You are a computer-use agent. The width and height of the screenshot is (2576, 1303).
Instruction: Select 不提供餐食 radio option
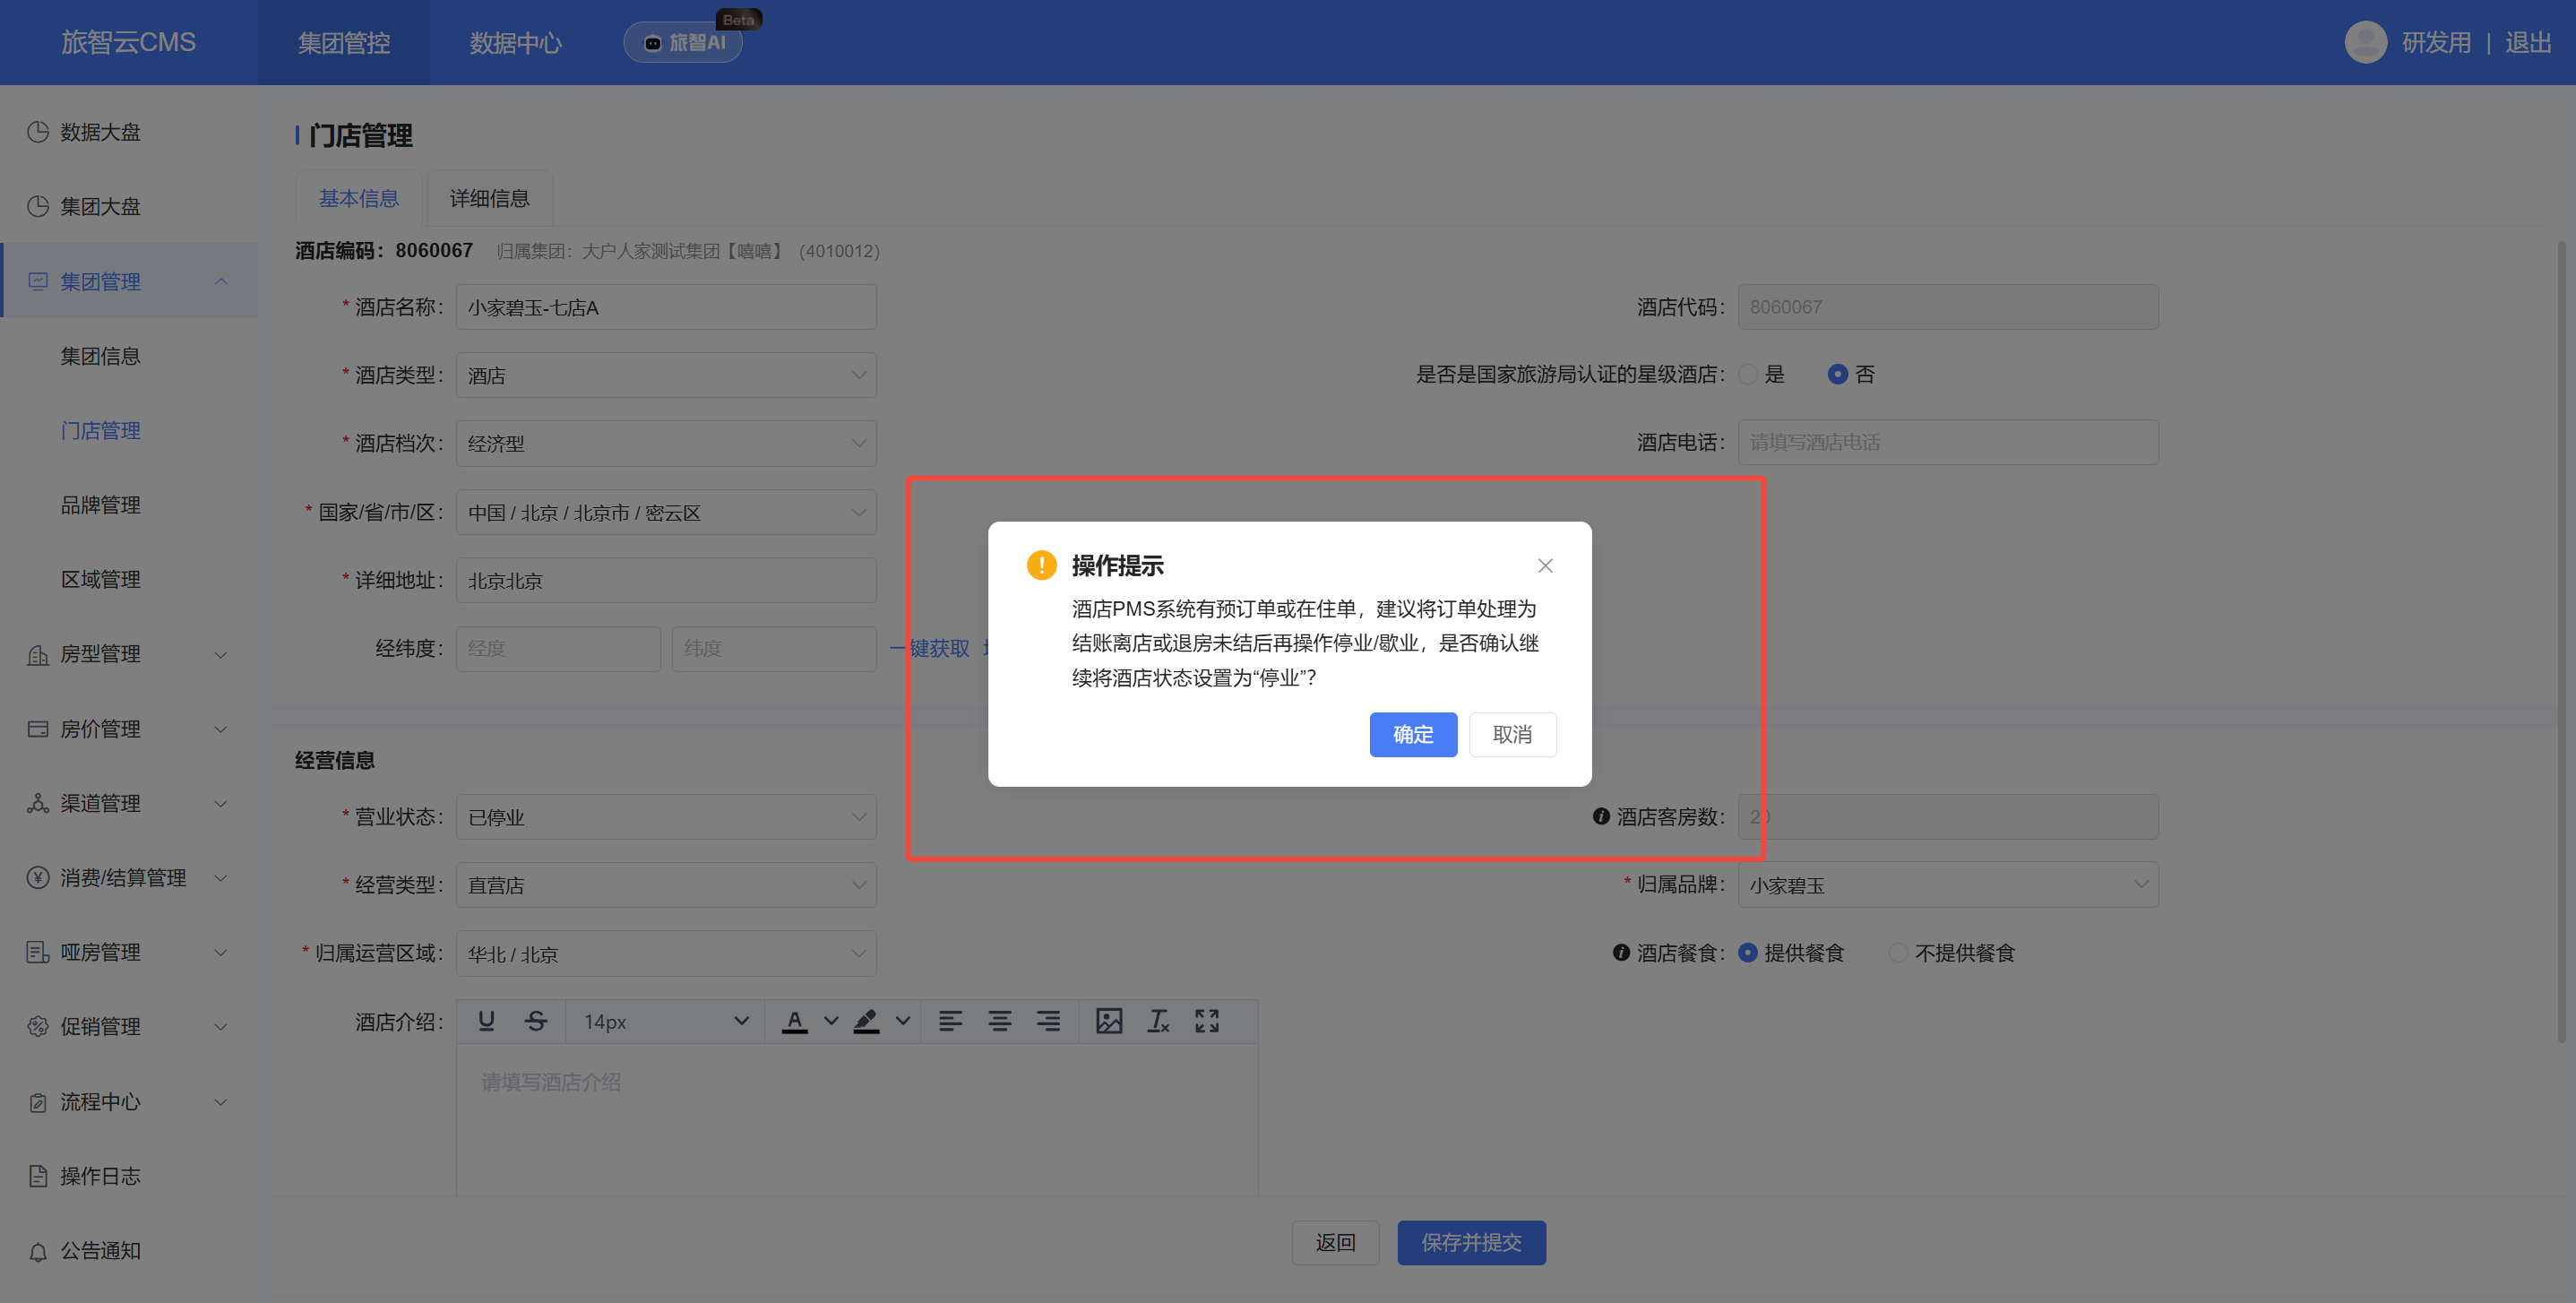[1897, 953]
